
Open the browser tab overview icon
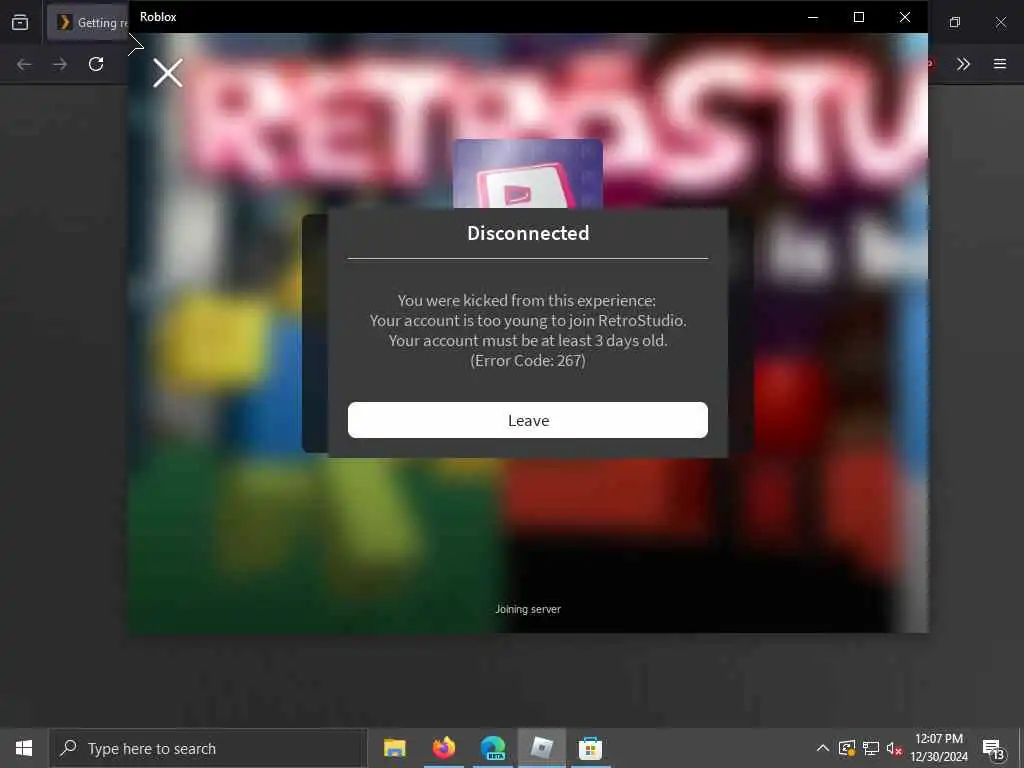[x=20, y=23]
